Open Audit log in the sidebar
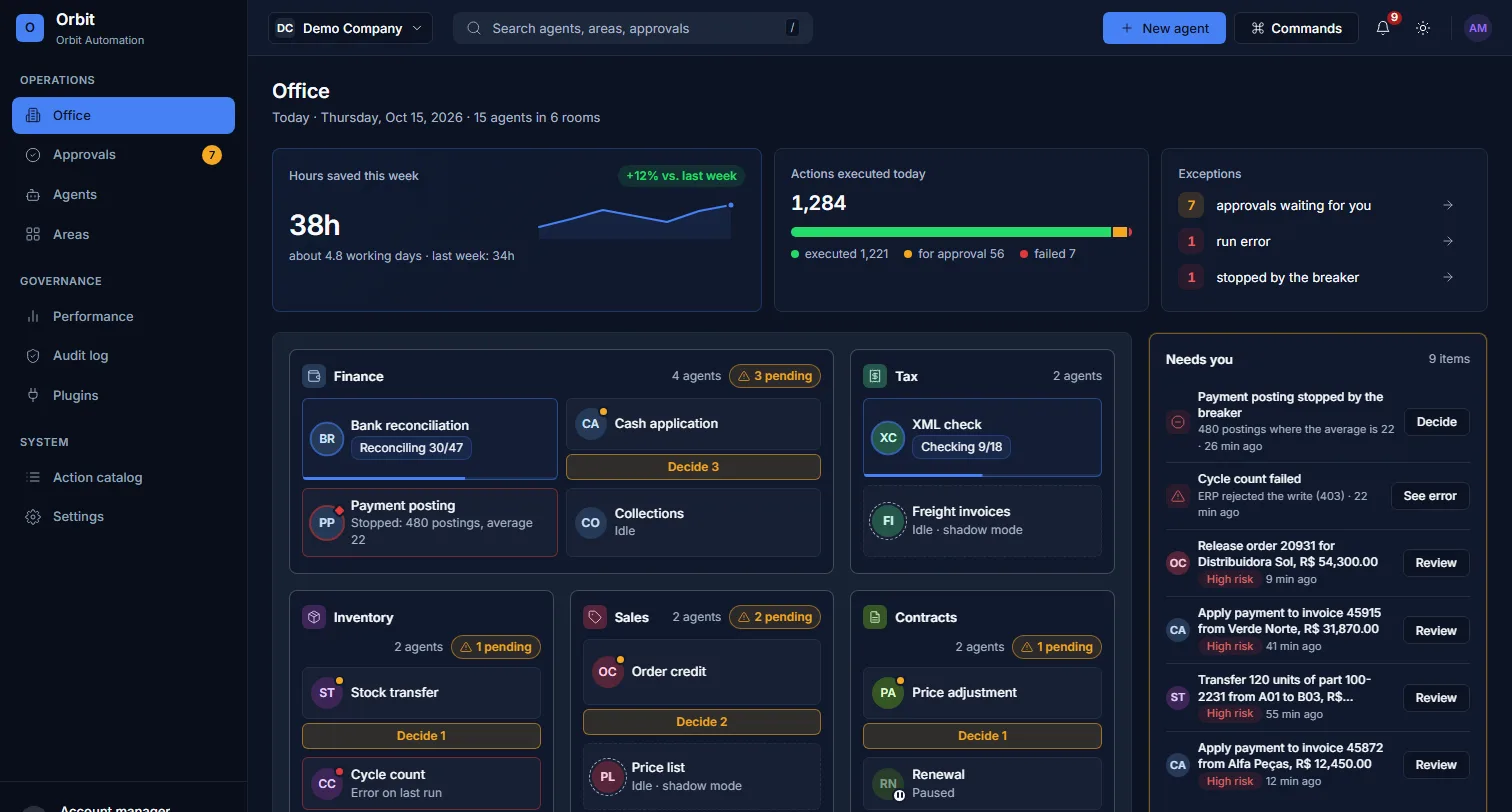The image size is (1512, 812). click(123, 355)
